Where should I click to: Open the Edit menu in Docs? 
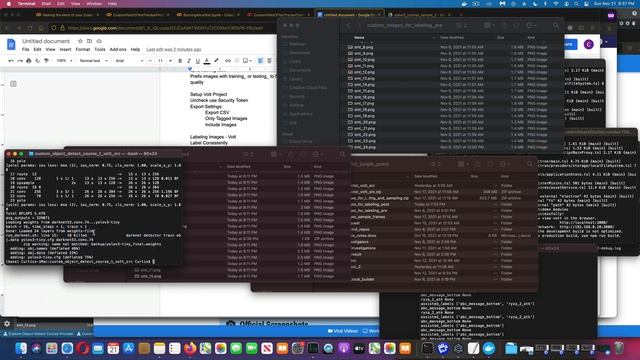[x=37, y=49]
